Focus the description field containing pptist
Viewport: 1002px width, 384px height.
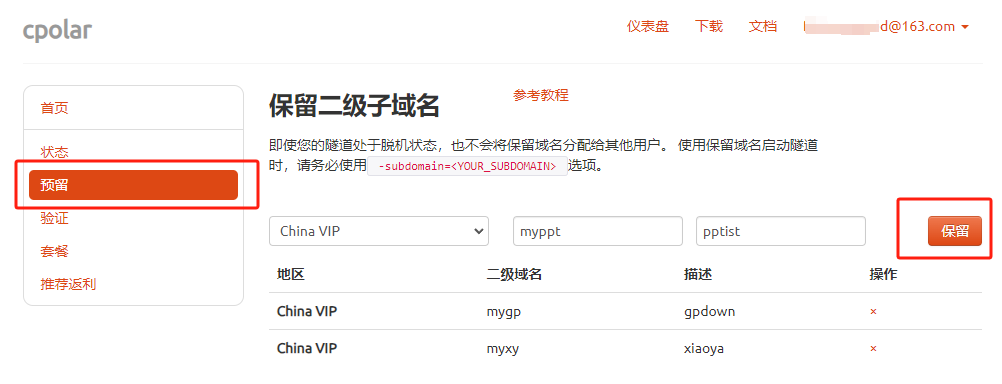[x=781, y=231]
